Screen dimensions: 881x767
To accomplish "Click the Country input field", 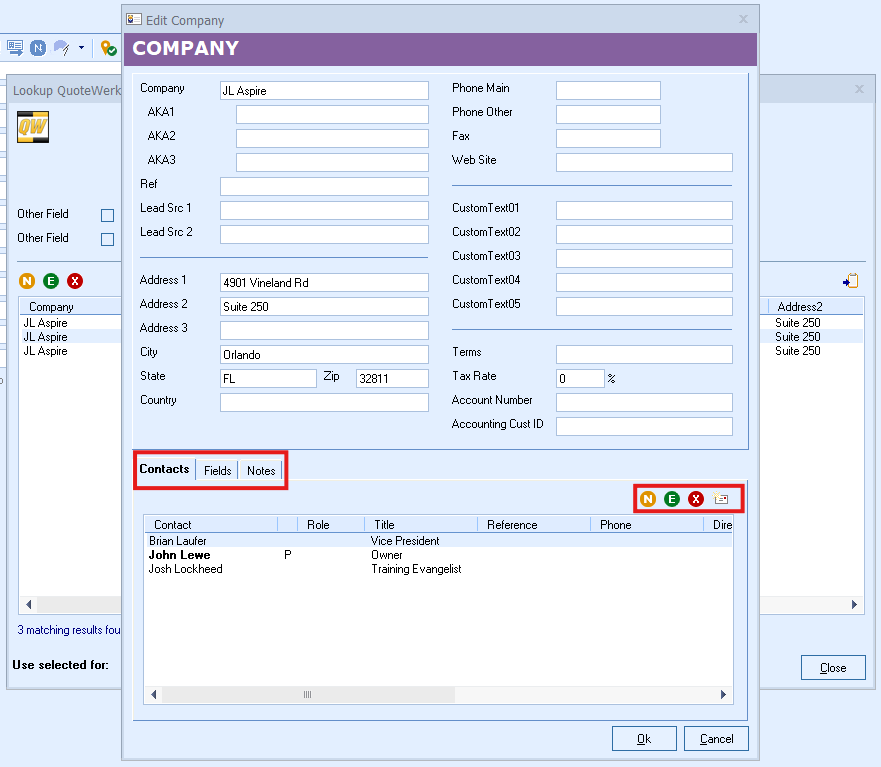I will click(324, 402).
